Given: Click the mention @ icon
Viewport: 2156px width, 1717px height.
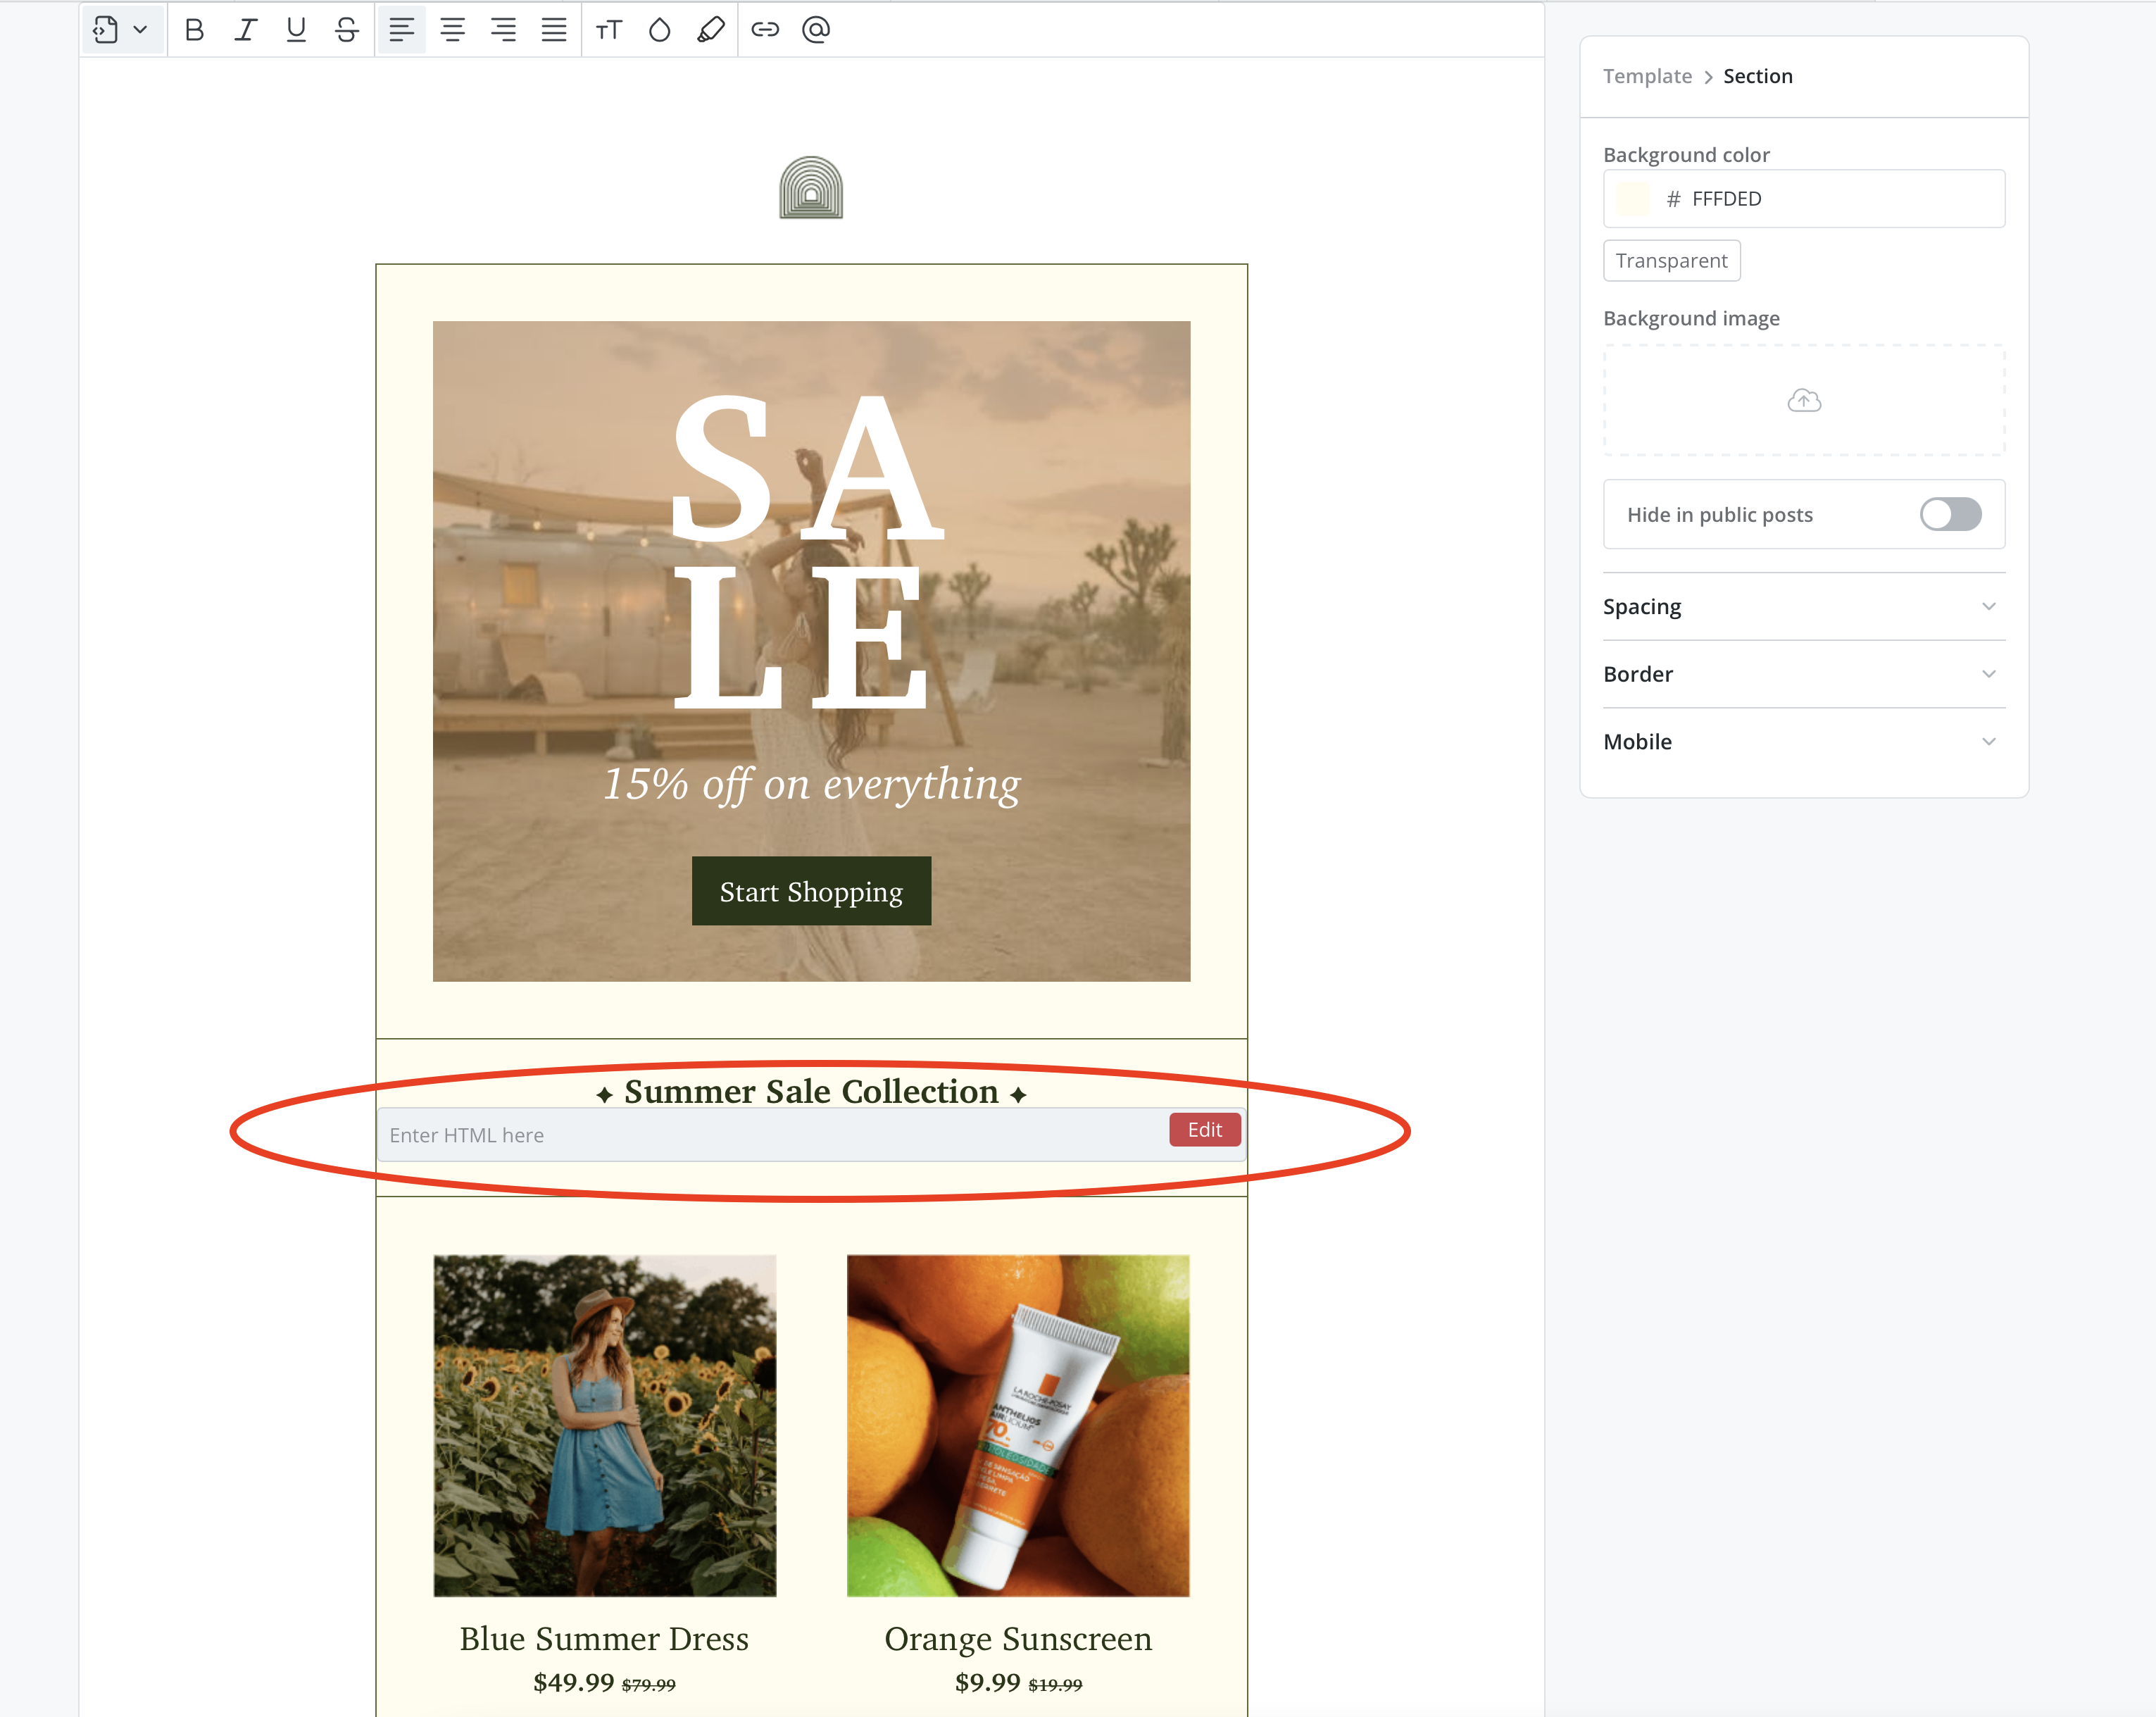Looking at the screenshot, I should 816,30.
